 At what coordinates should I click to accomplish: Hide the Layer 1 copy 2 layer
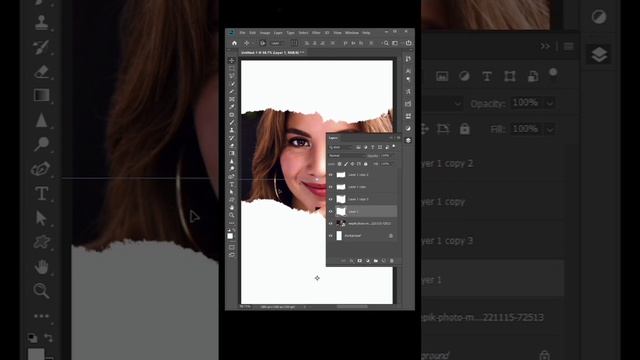(x=331, y=174)
